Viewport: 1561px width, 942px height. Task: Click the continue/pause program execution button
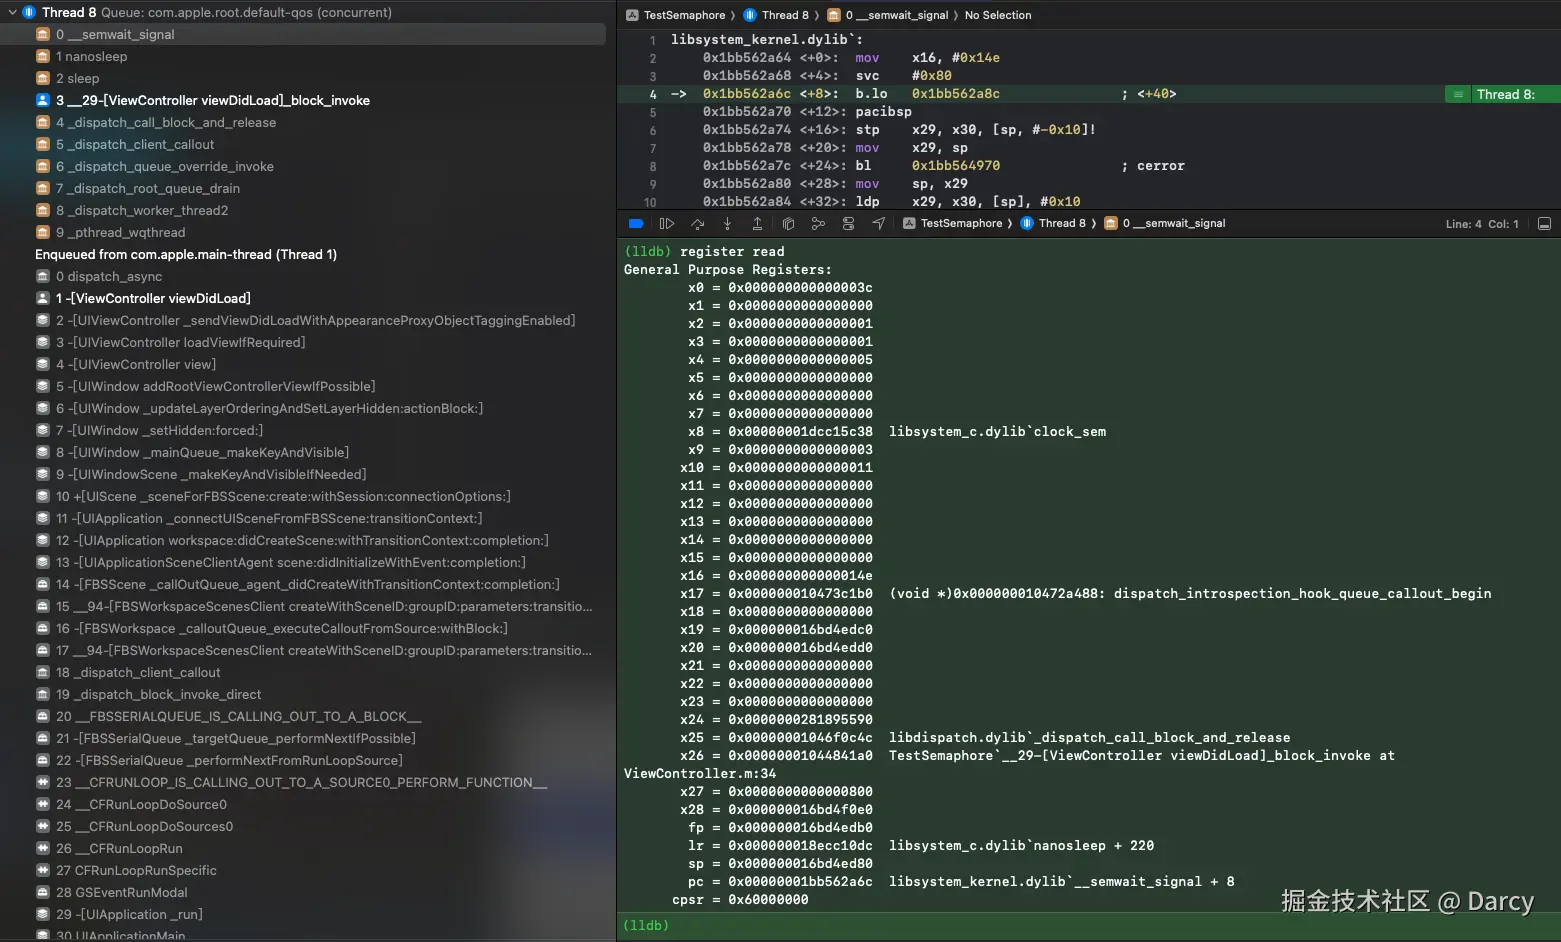[667, 224]
